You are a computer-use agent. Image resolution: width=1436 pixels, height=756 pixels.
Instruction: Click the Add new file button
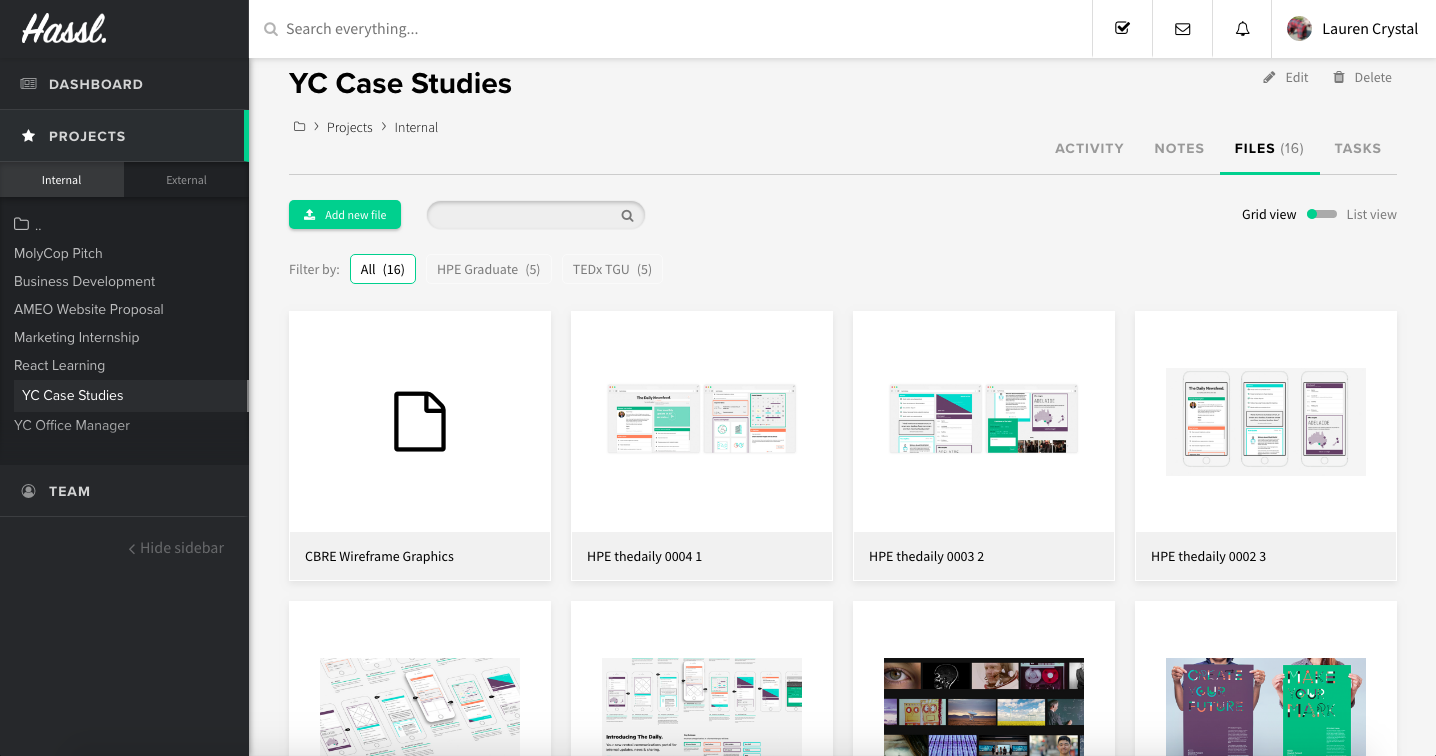click(x=345, y=215)
